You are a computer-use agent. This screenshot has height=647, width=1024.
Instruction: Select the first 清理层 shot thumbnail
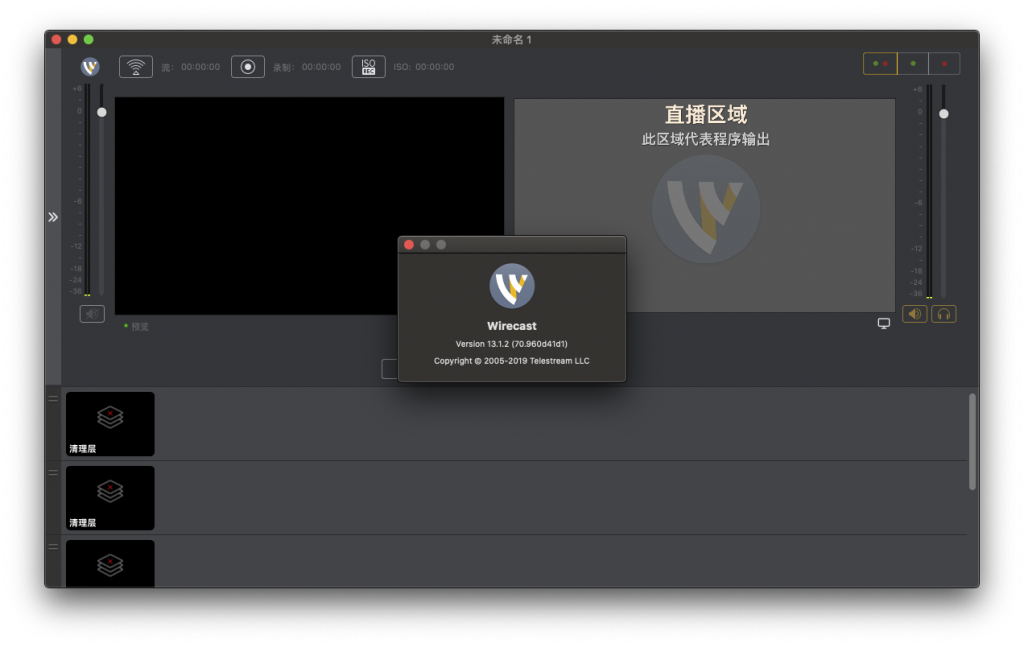(110, 424)
